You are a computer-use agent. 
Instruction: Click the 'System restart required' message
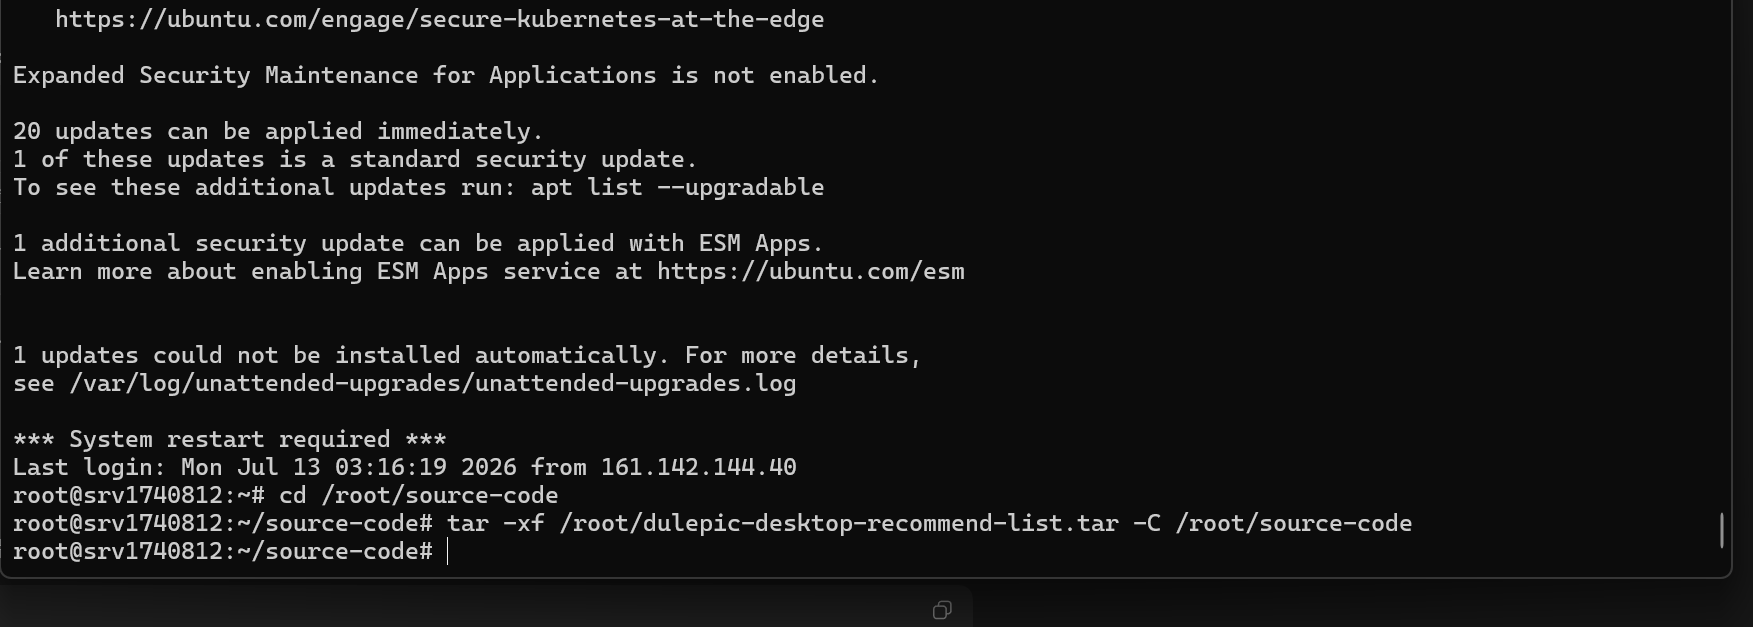point(230,439)
